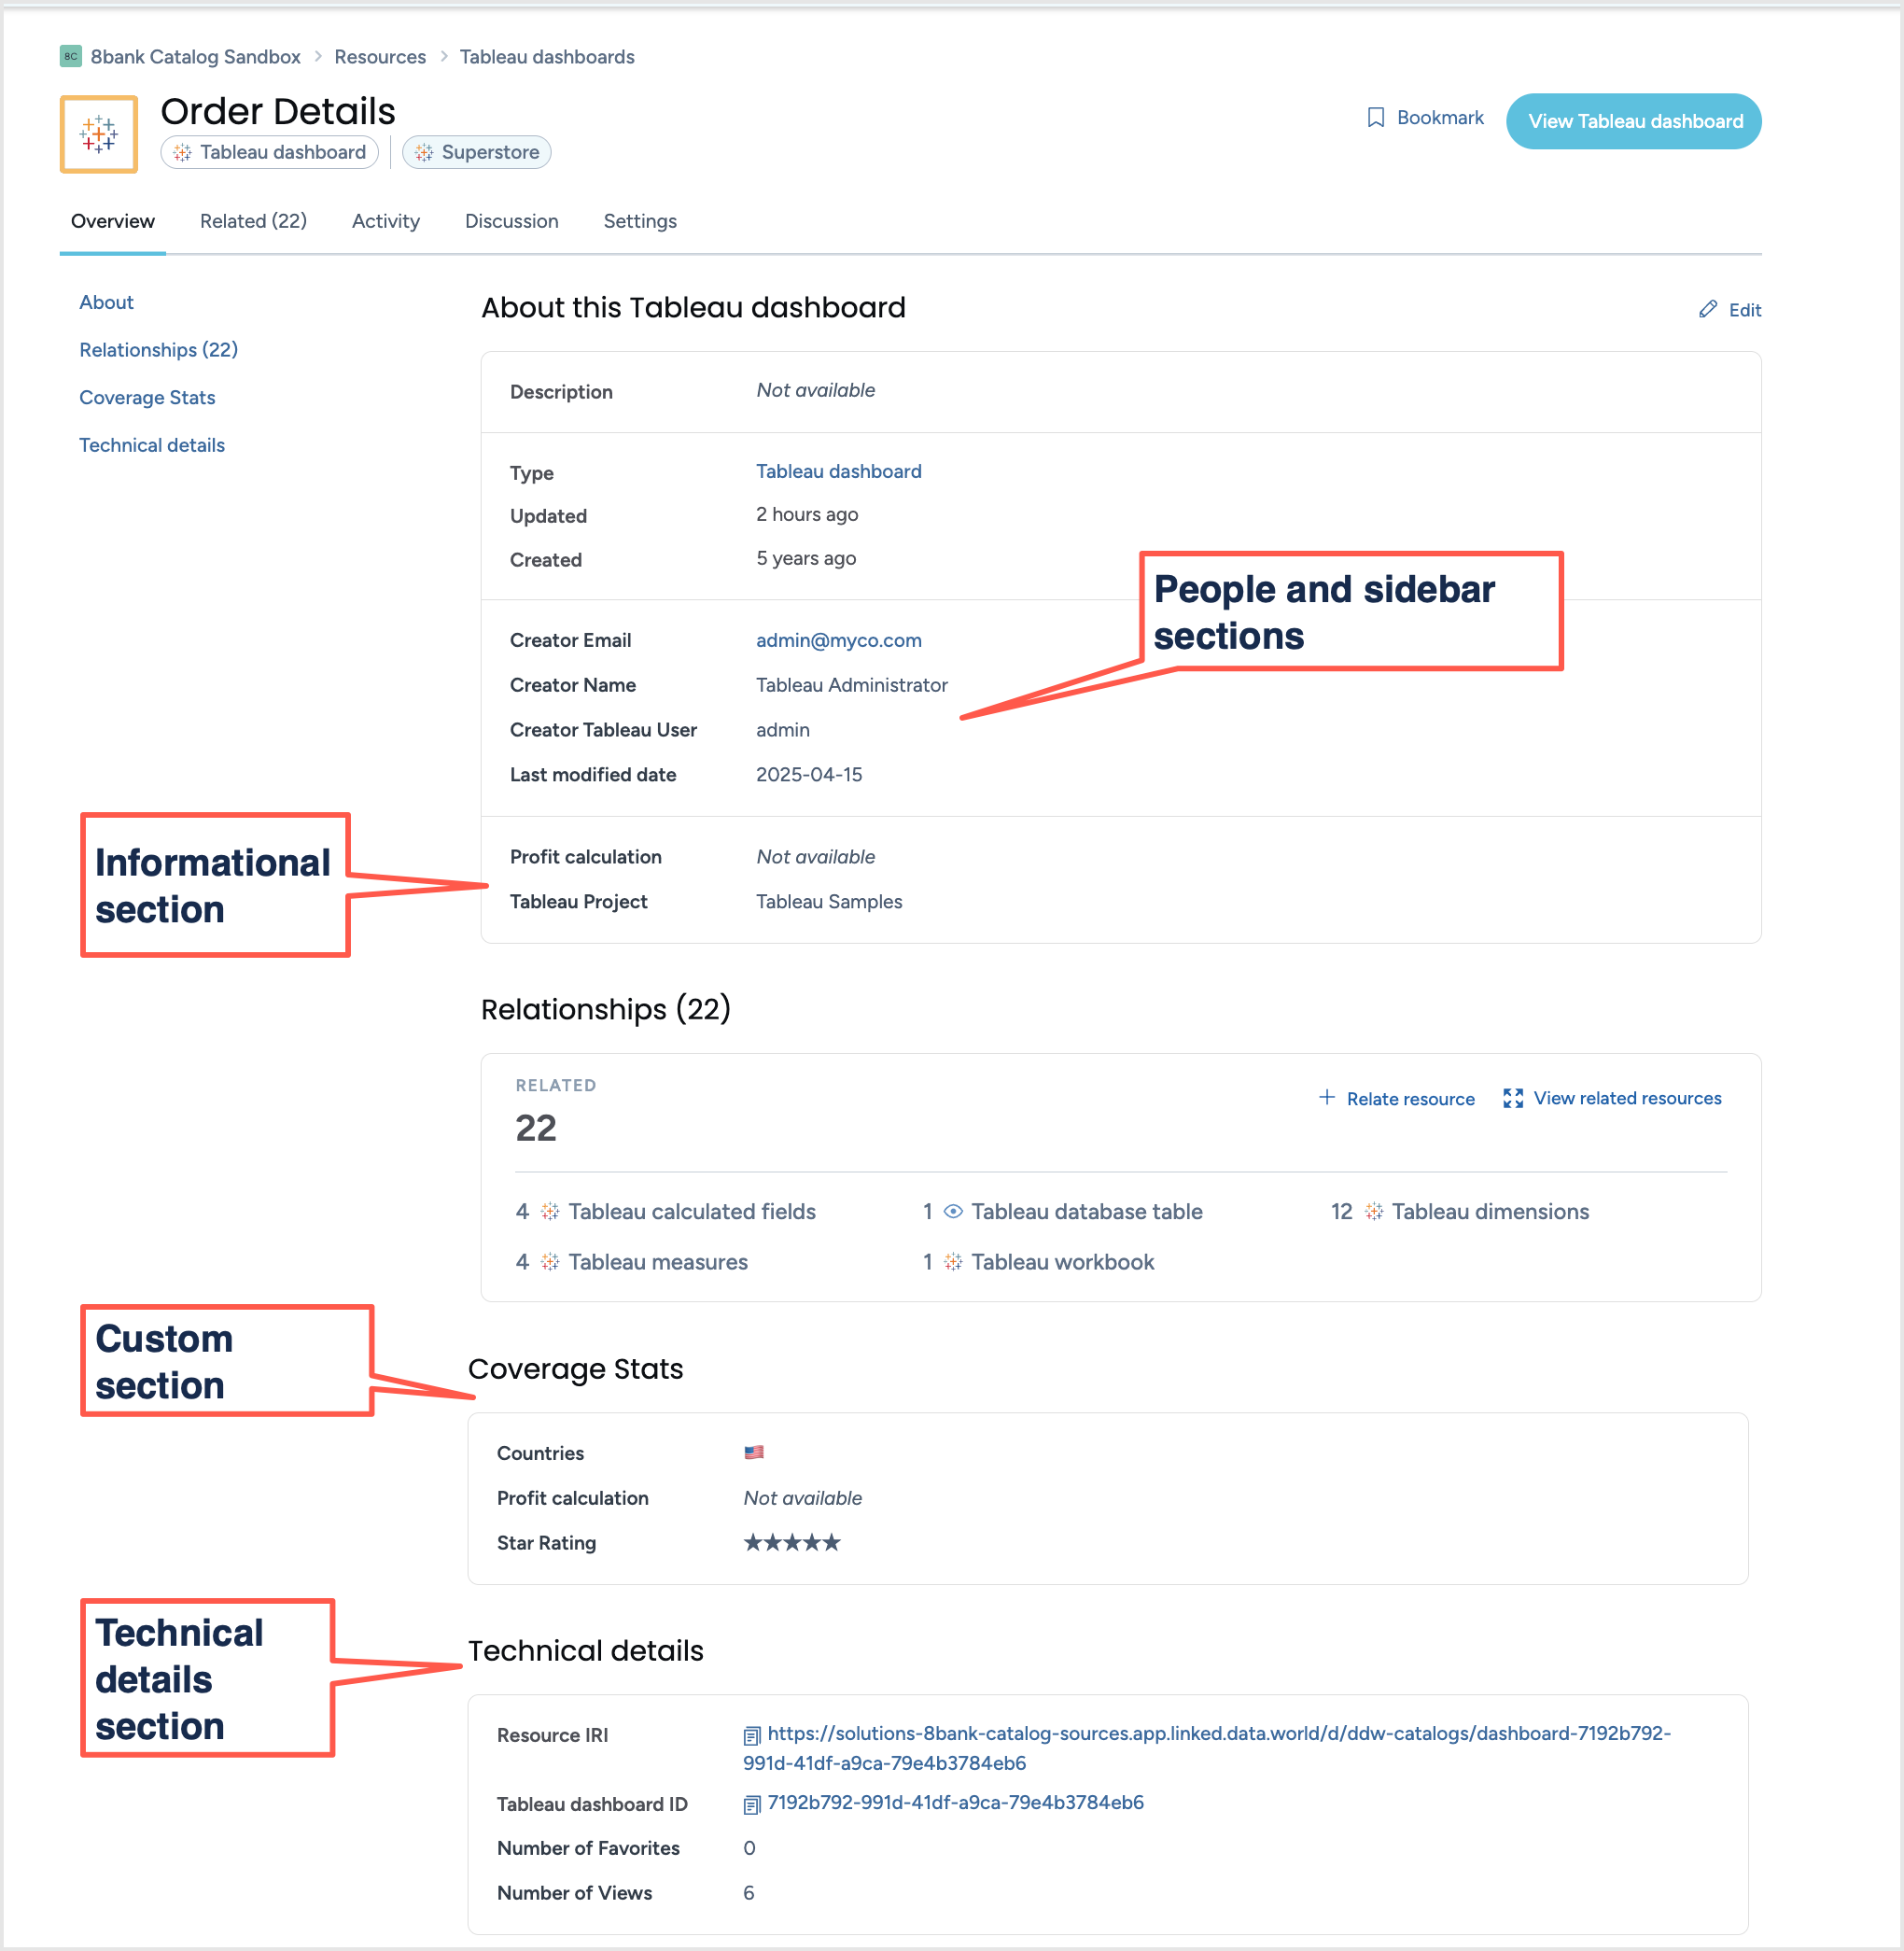Open Tableau dimensions related list

click(1490, 1211)
